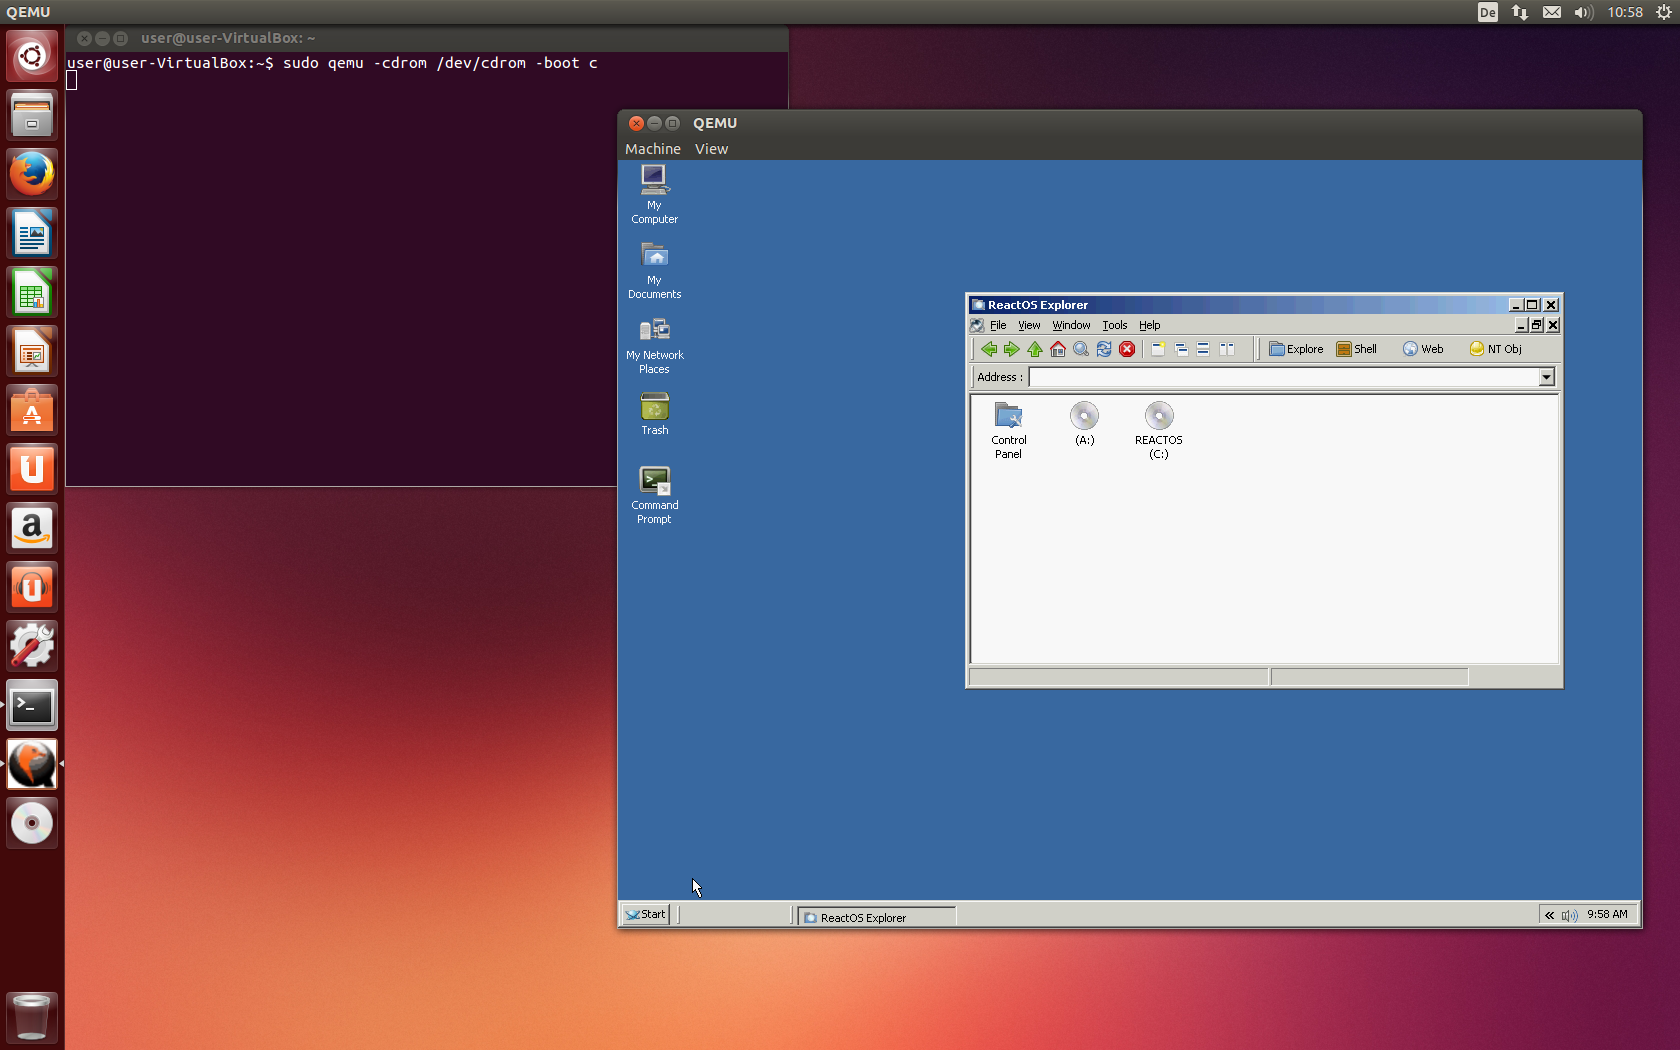Select My Computer desktop icon
The image size is (1680, 1050).
(x=654, y=195)
